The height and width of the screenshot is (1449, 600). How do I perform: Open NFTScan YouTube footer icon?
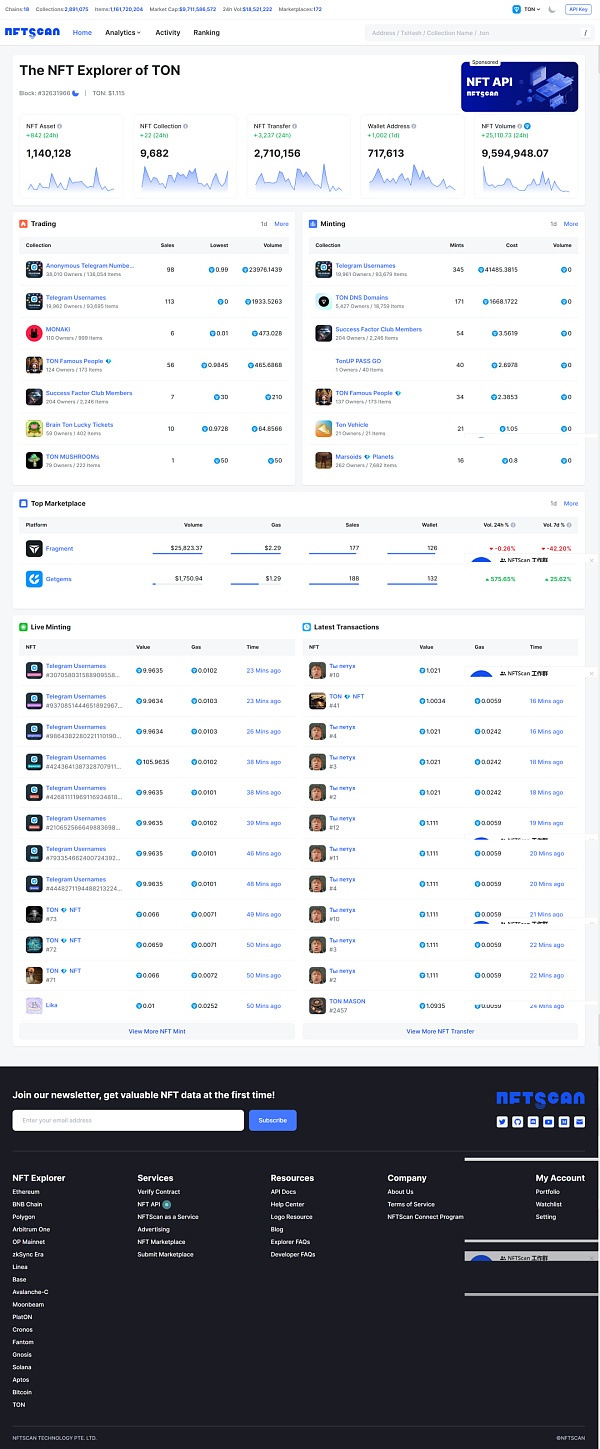click(x=548, y=1122)
